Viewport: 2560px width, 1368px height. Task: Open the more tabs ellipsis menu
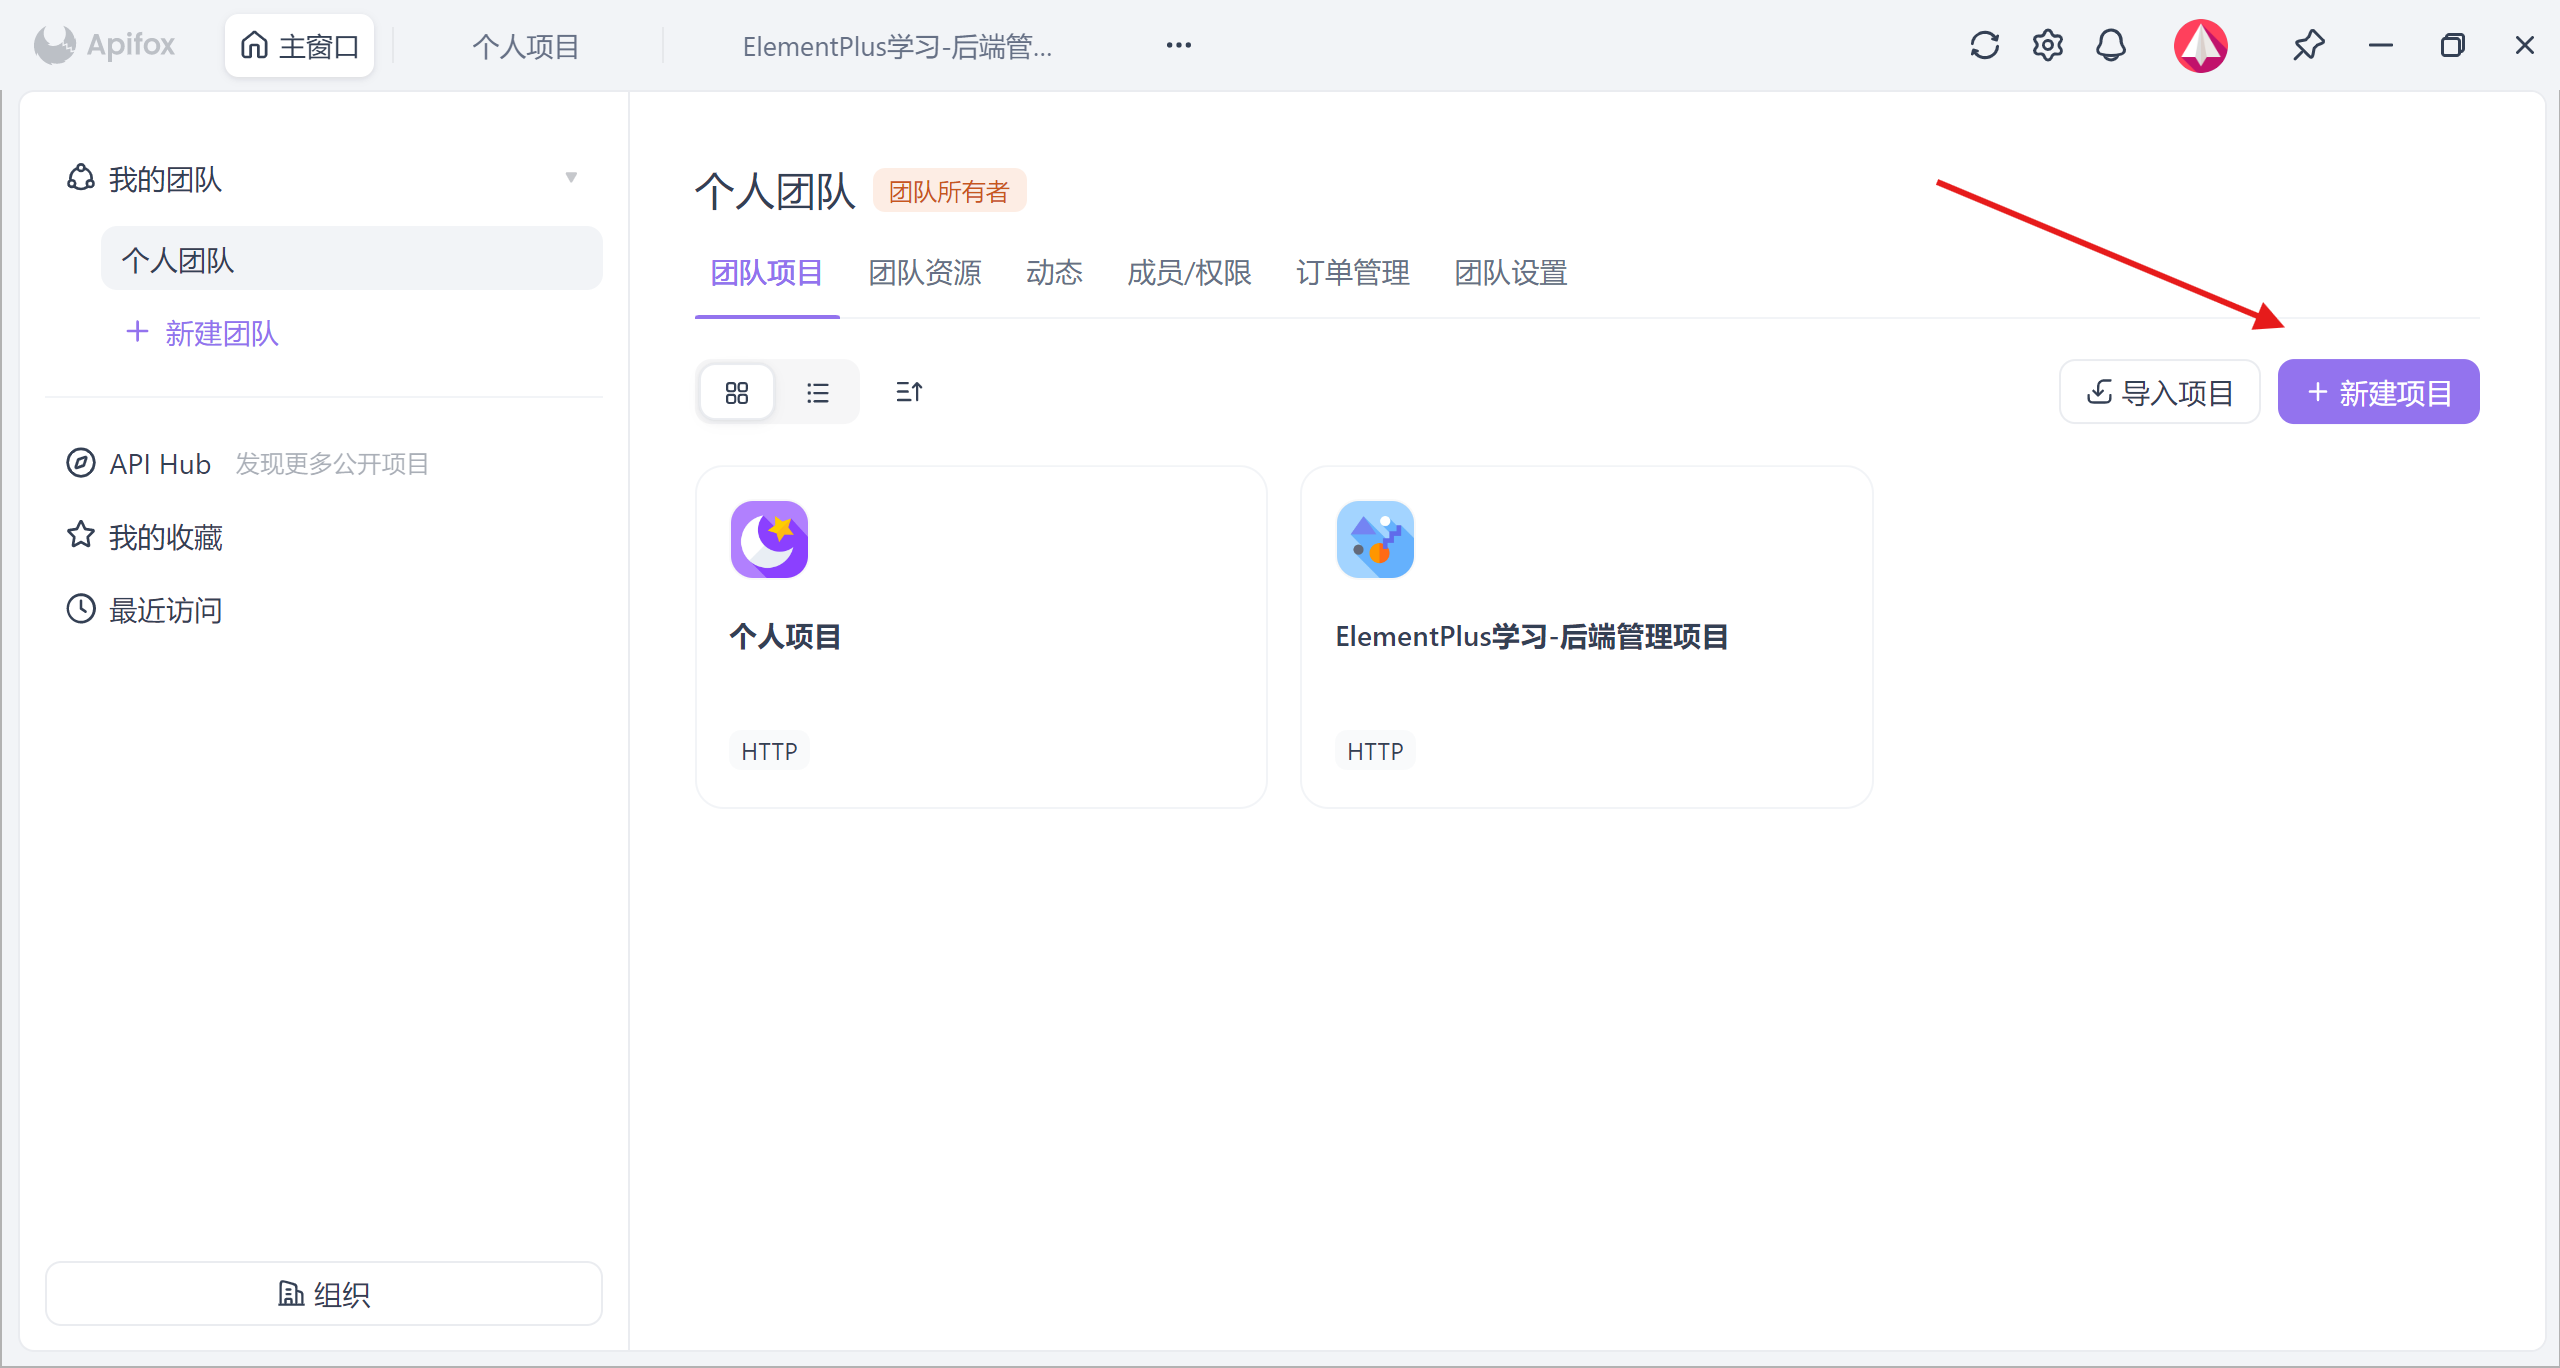1178,46
